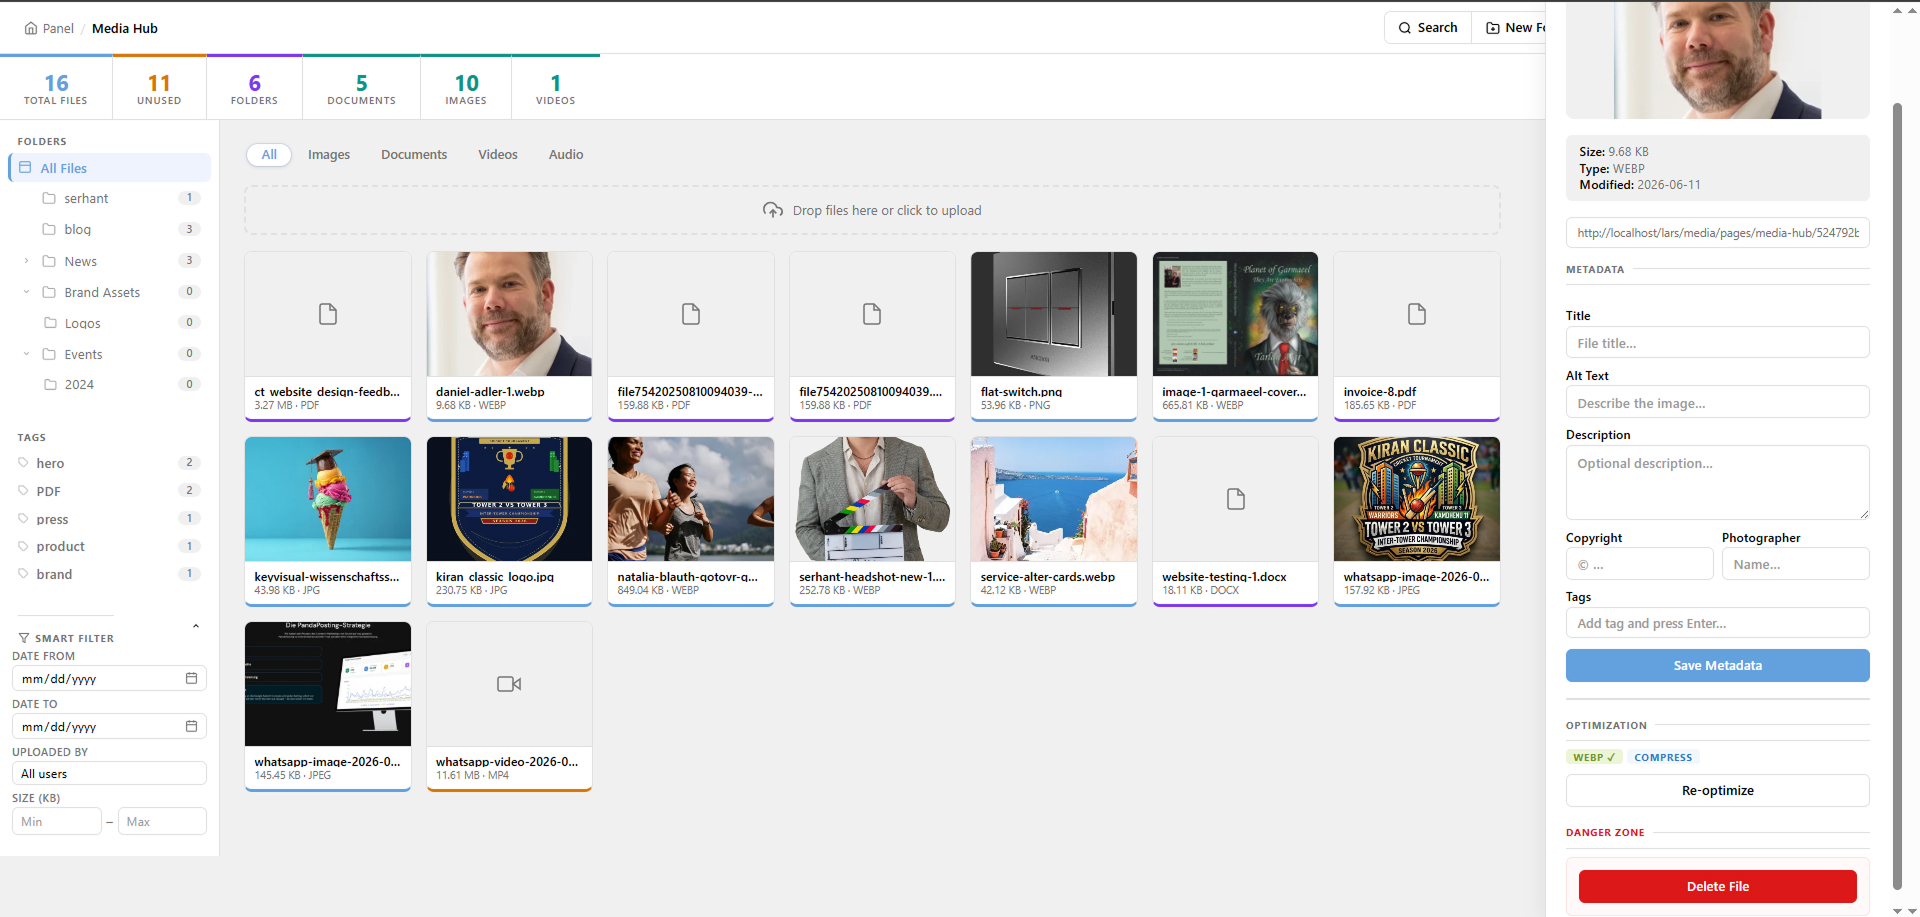1920x917 pixels.
Task: Click the Re-optimize button
Action: tap(1718, 791)
